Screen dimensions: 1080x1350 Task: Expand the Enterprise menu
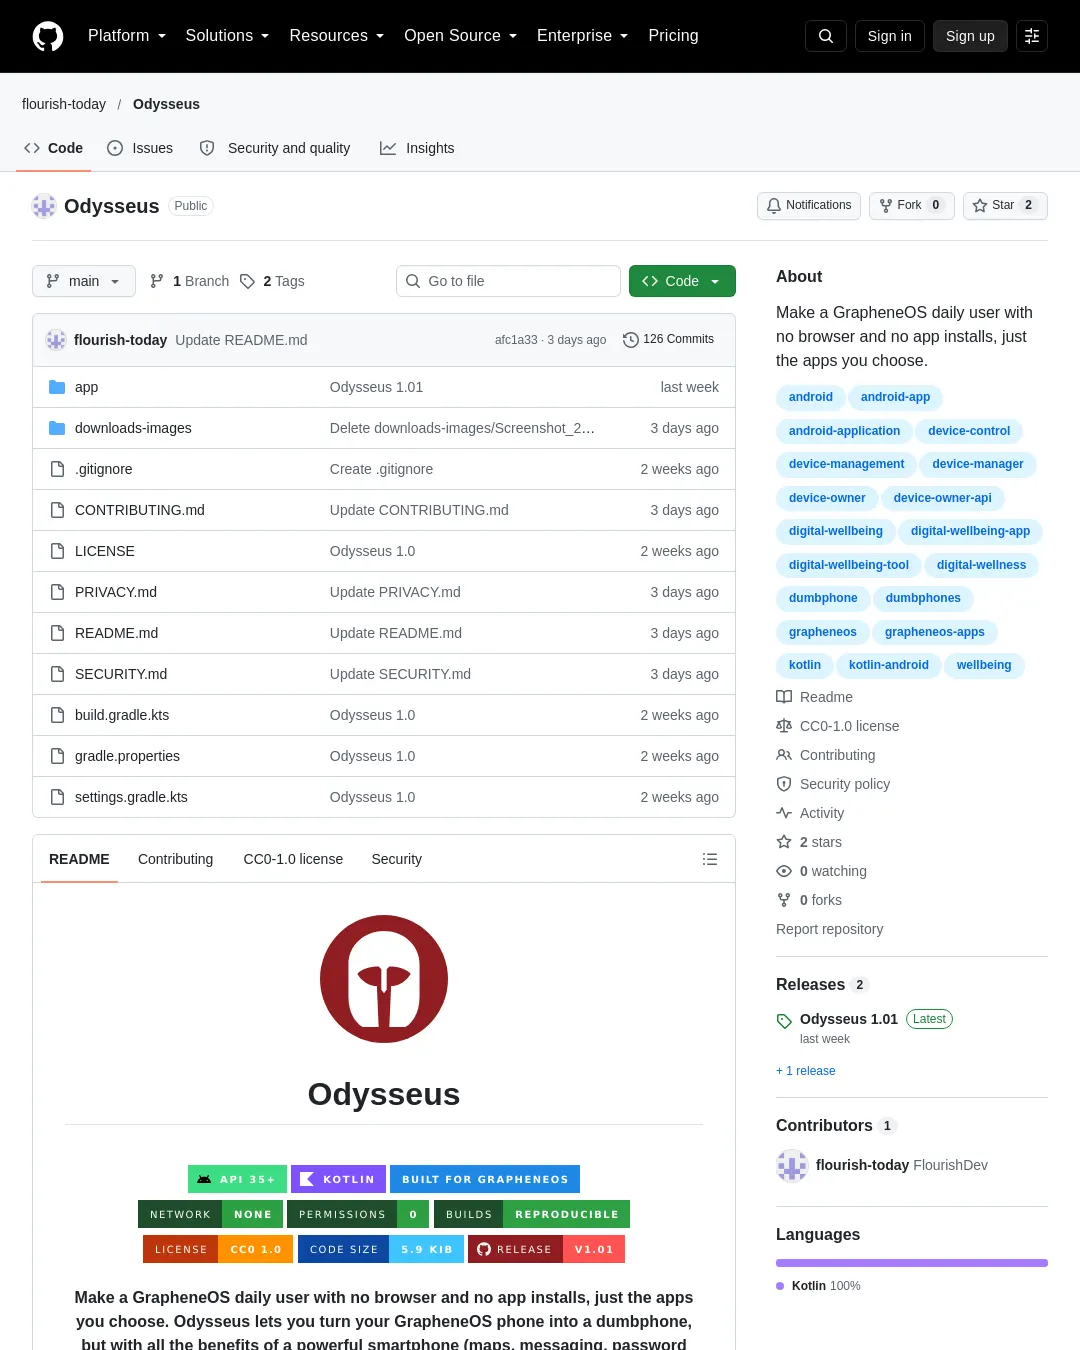click(x=583, y=36)
